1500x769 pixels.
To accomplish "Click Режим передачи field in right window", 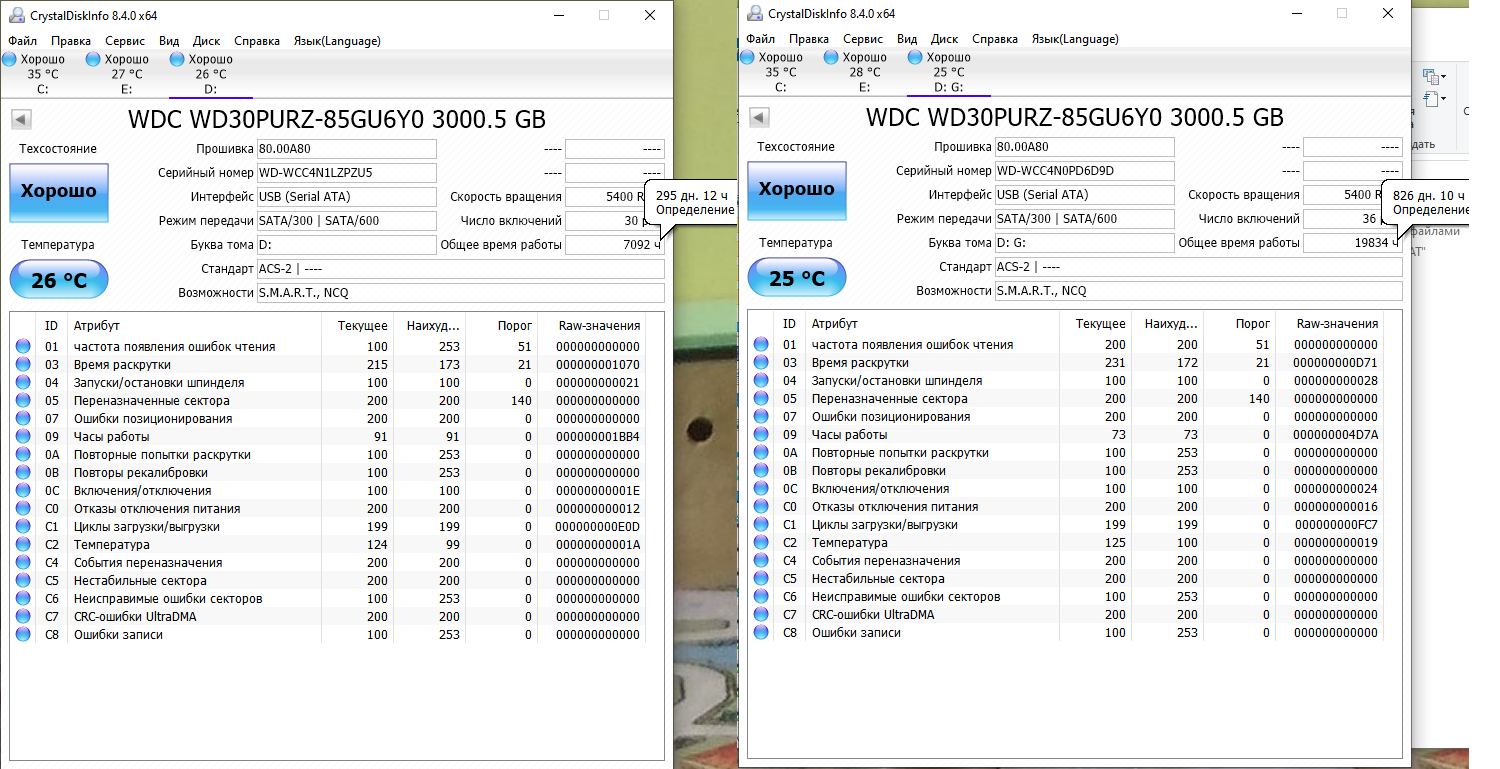I will [x=1085, y=219].
